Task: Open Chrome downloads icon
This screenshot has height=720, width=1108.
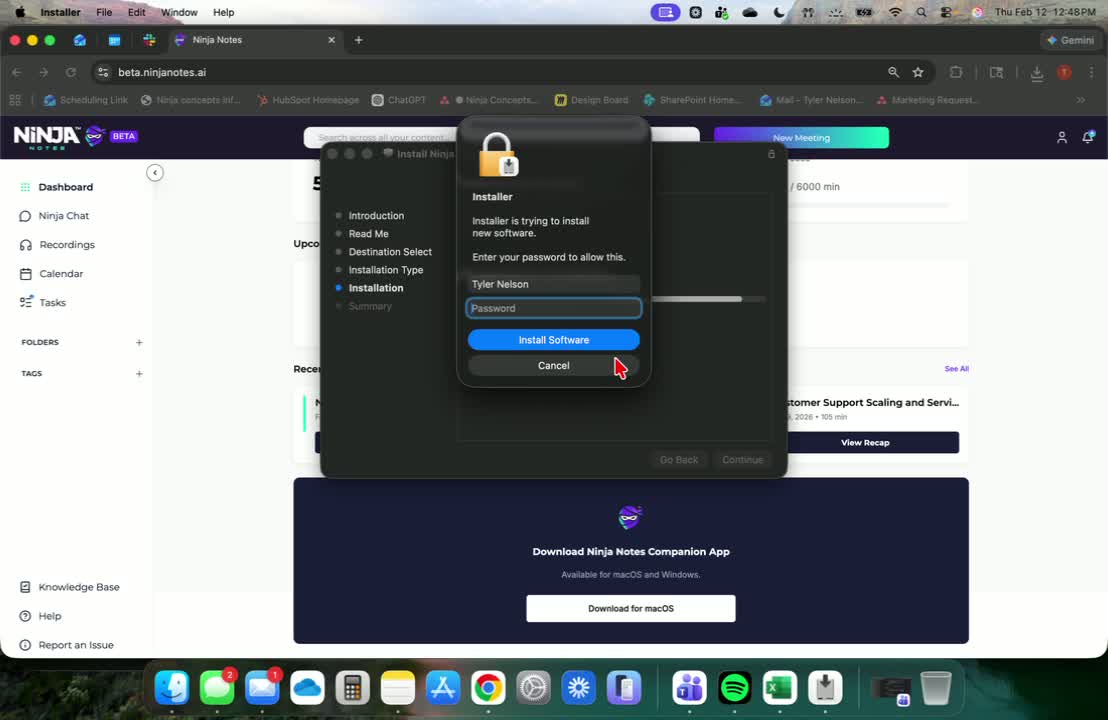Action: 1037,73
